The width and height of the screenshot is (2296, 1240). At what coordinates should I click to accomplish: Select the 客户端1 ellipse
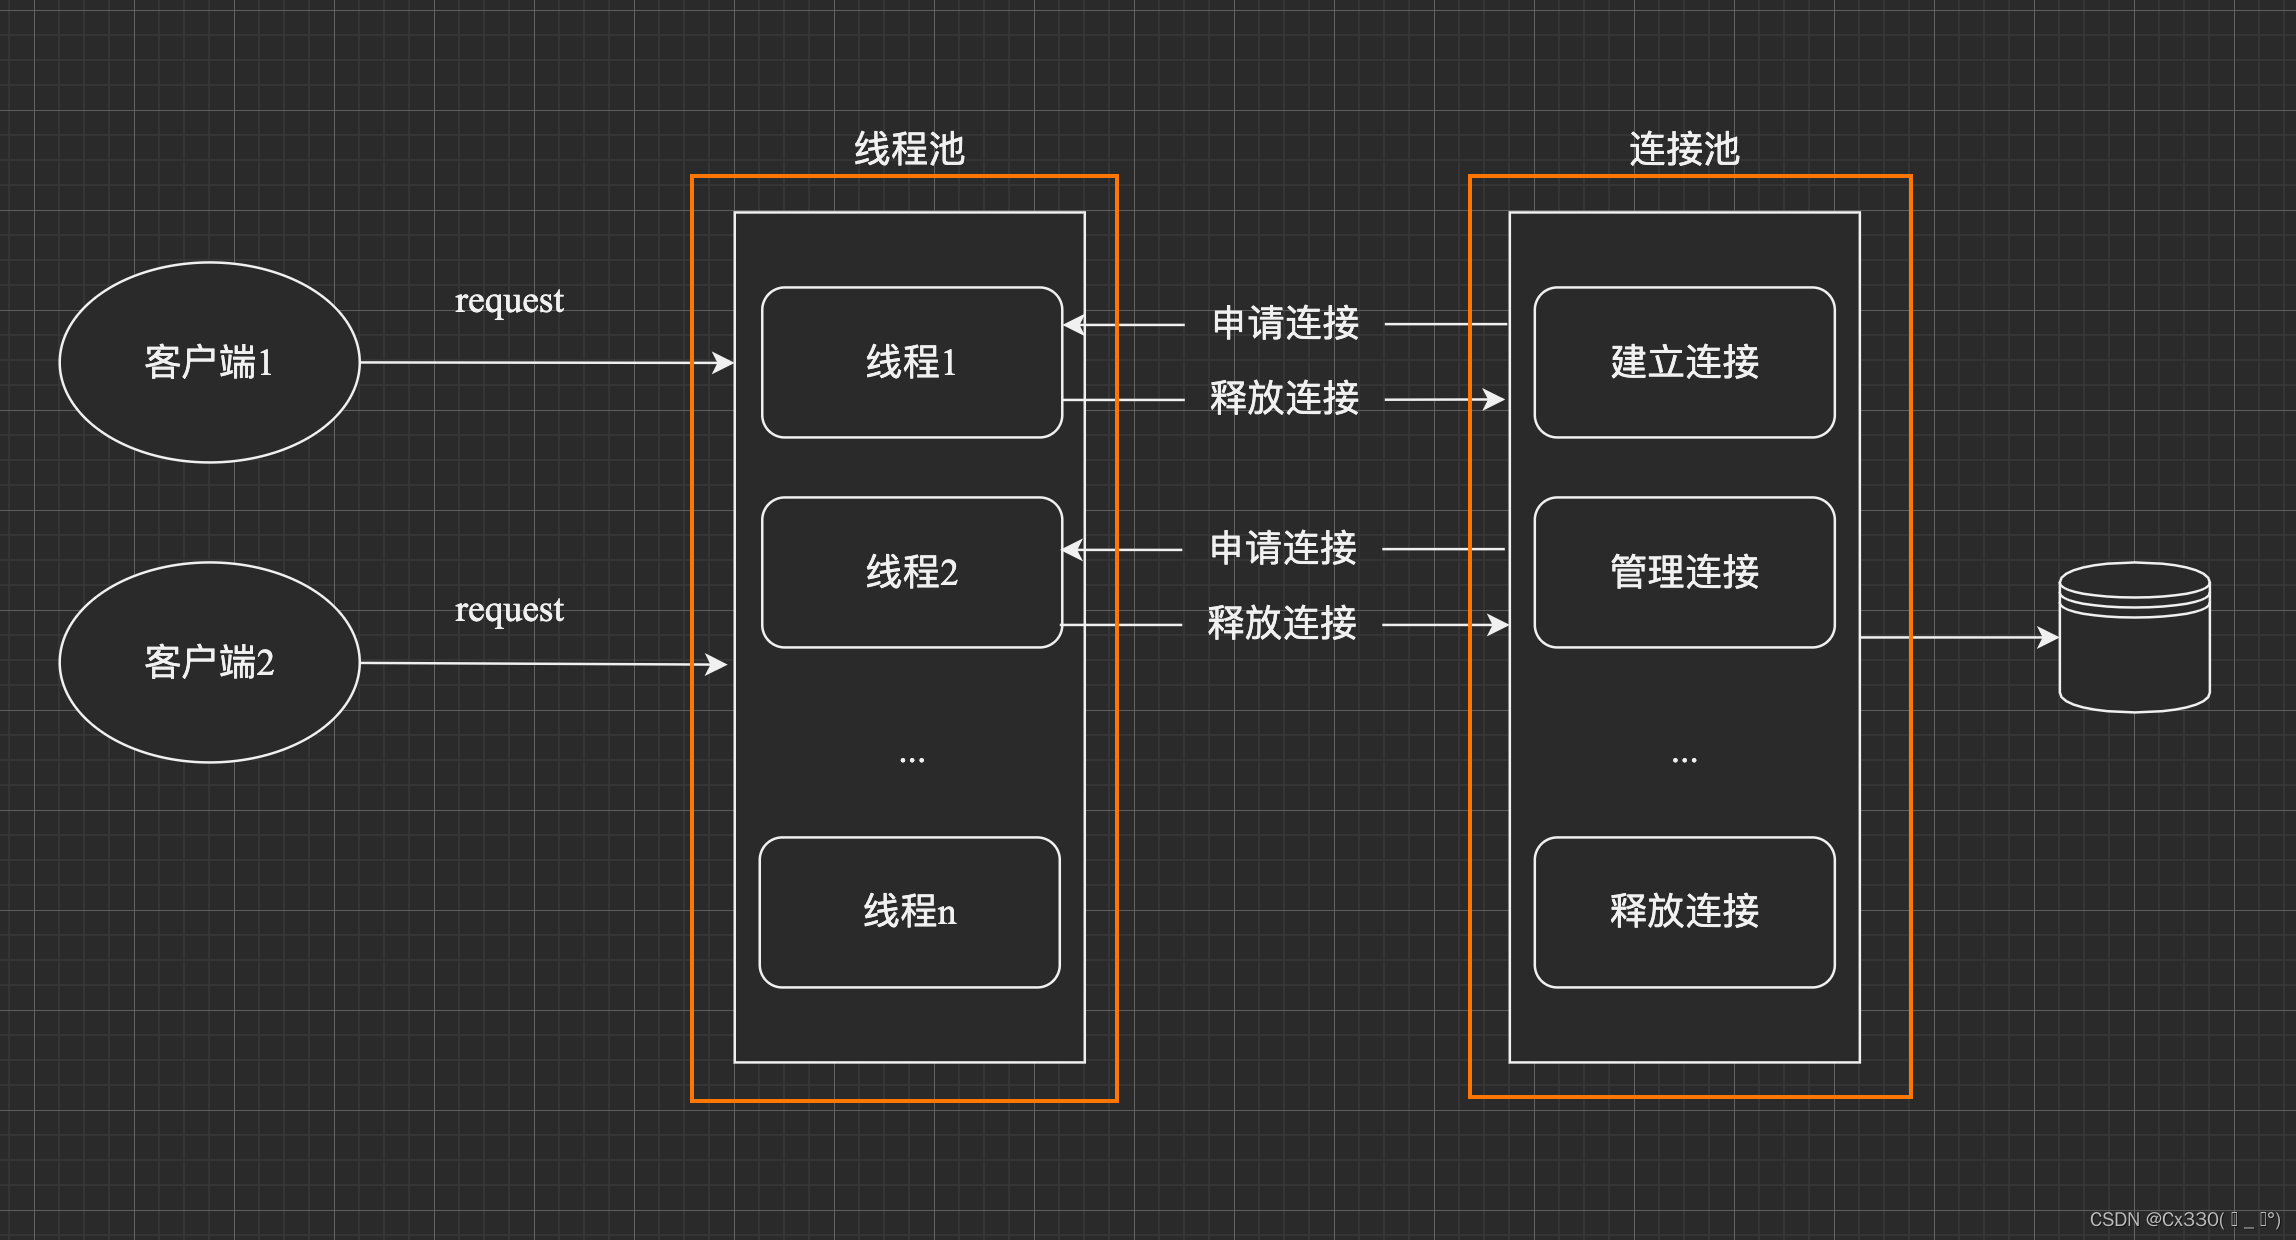[x=209, y=362]
